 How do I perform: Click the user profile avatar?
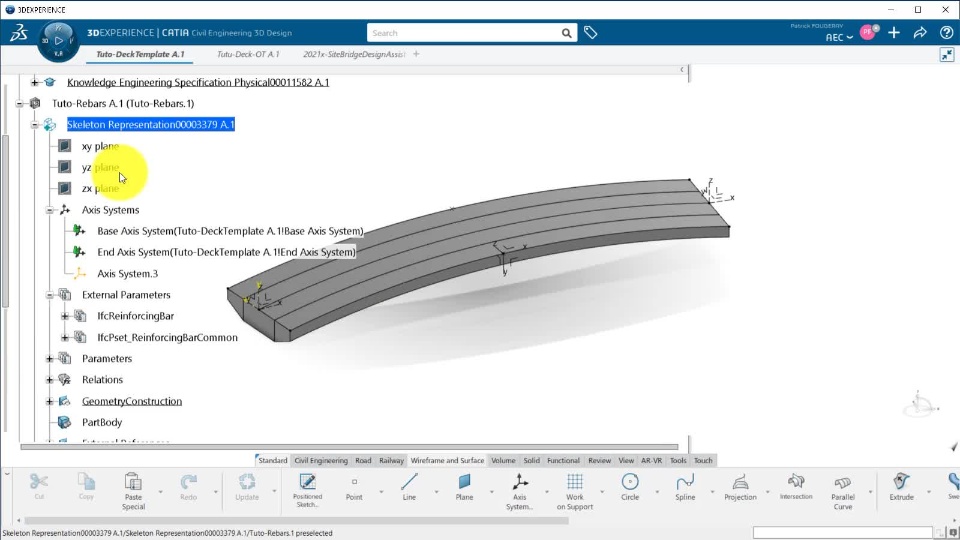[868, 32]
